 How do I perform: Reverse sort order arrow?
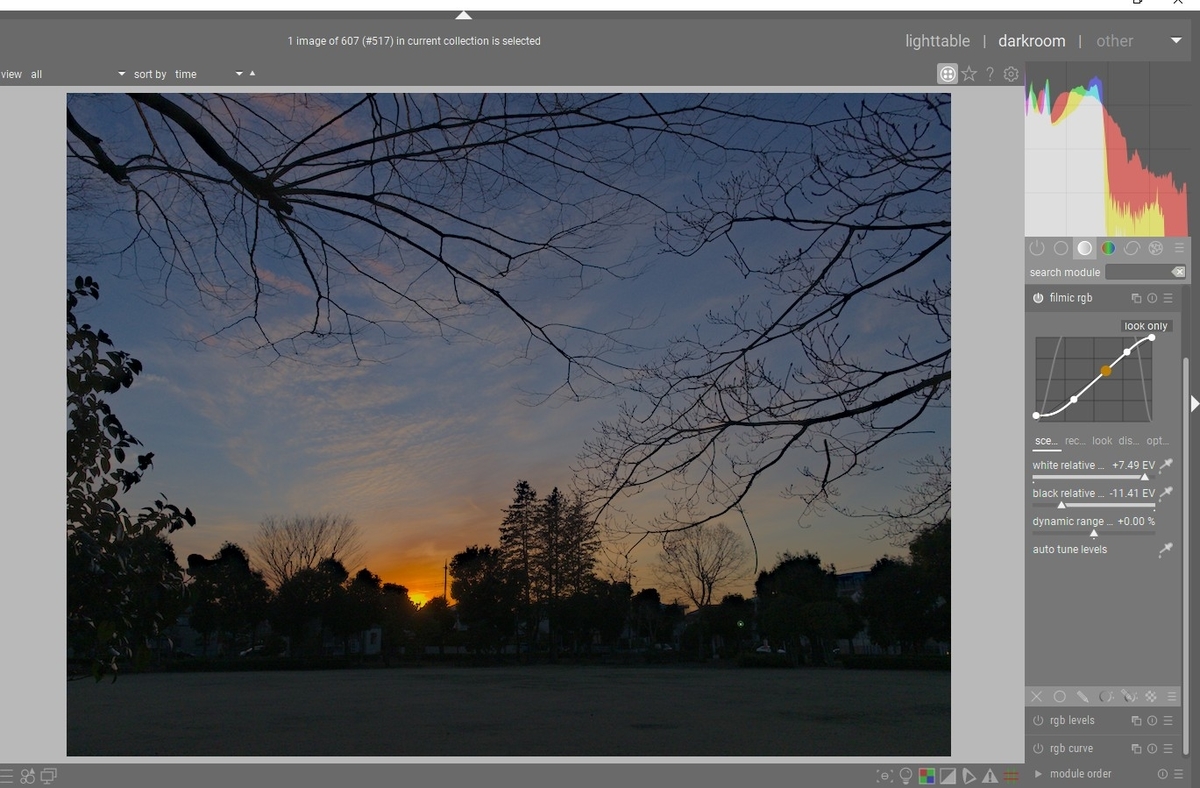tap(252, 73)
